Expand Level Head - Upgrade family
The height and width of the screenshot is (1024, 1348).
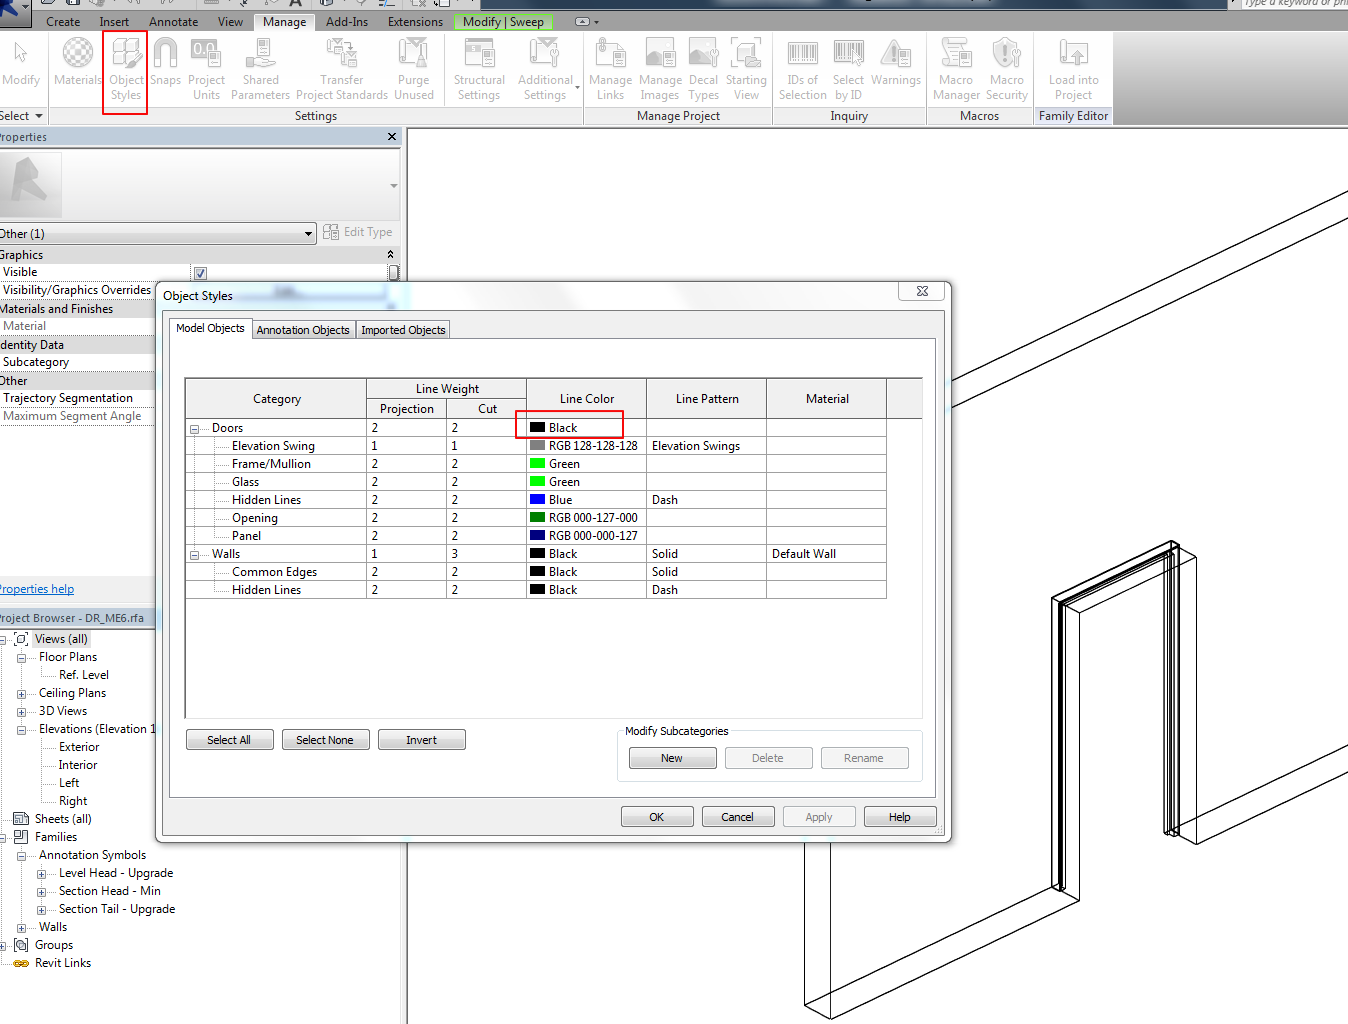click(x=41, y=874)
